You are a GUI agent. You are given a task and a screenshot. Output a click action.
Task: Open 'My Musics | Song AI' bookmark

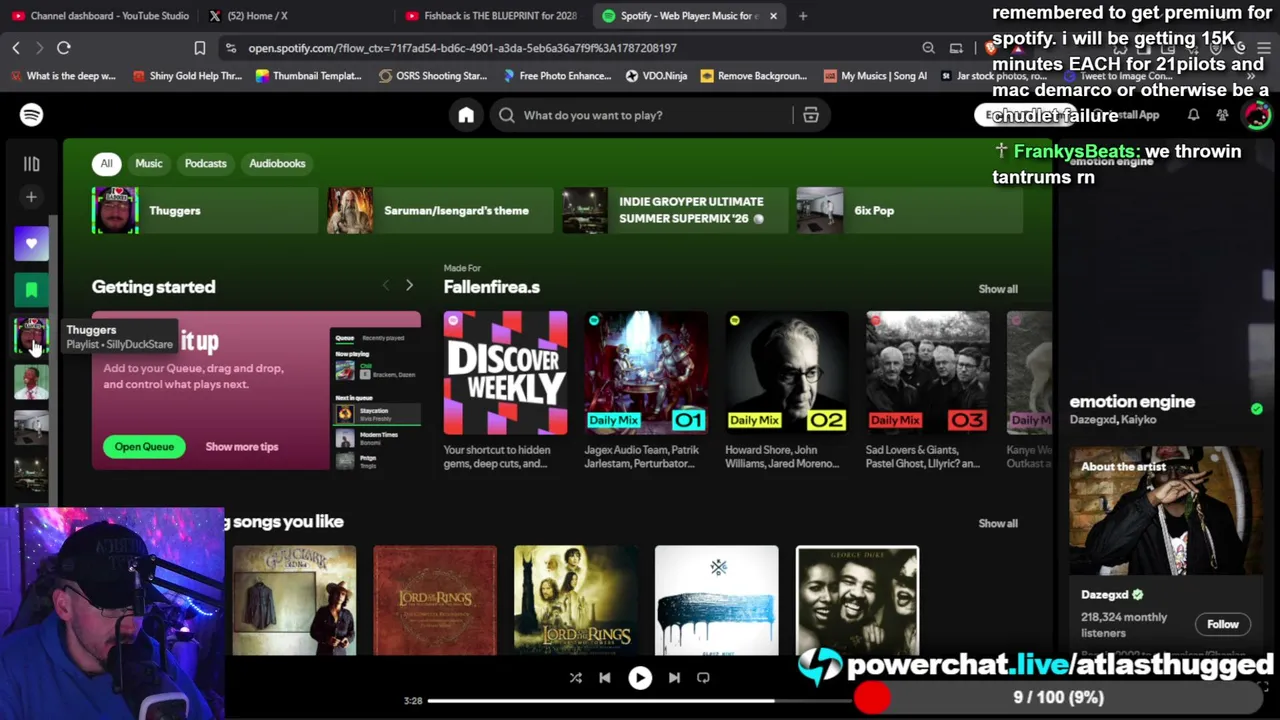point(875,76)
